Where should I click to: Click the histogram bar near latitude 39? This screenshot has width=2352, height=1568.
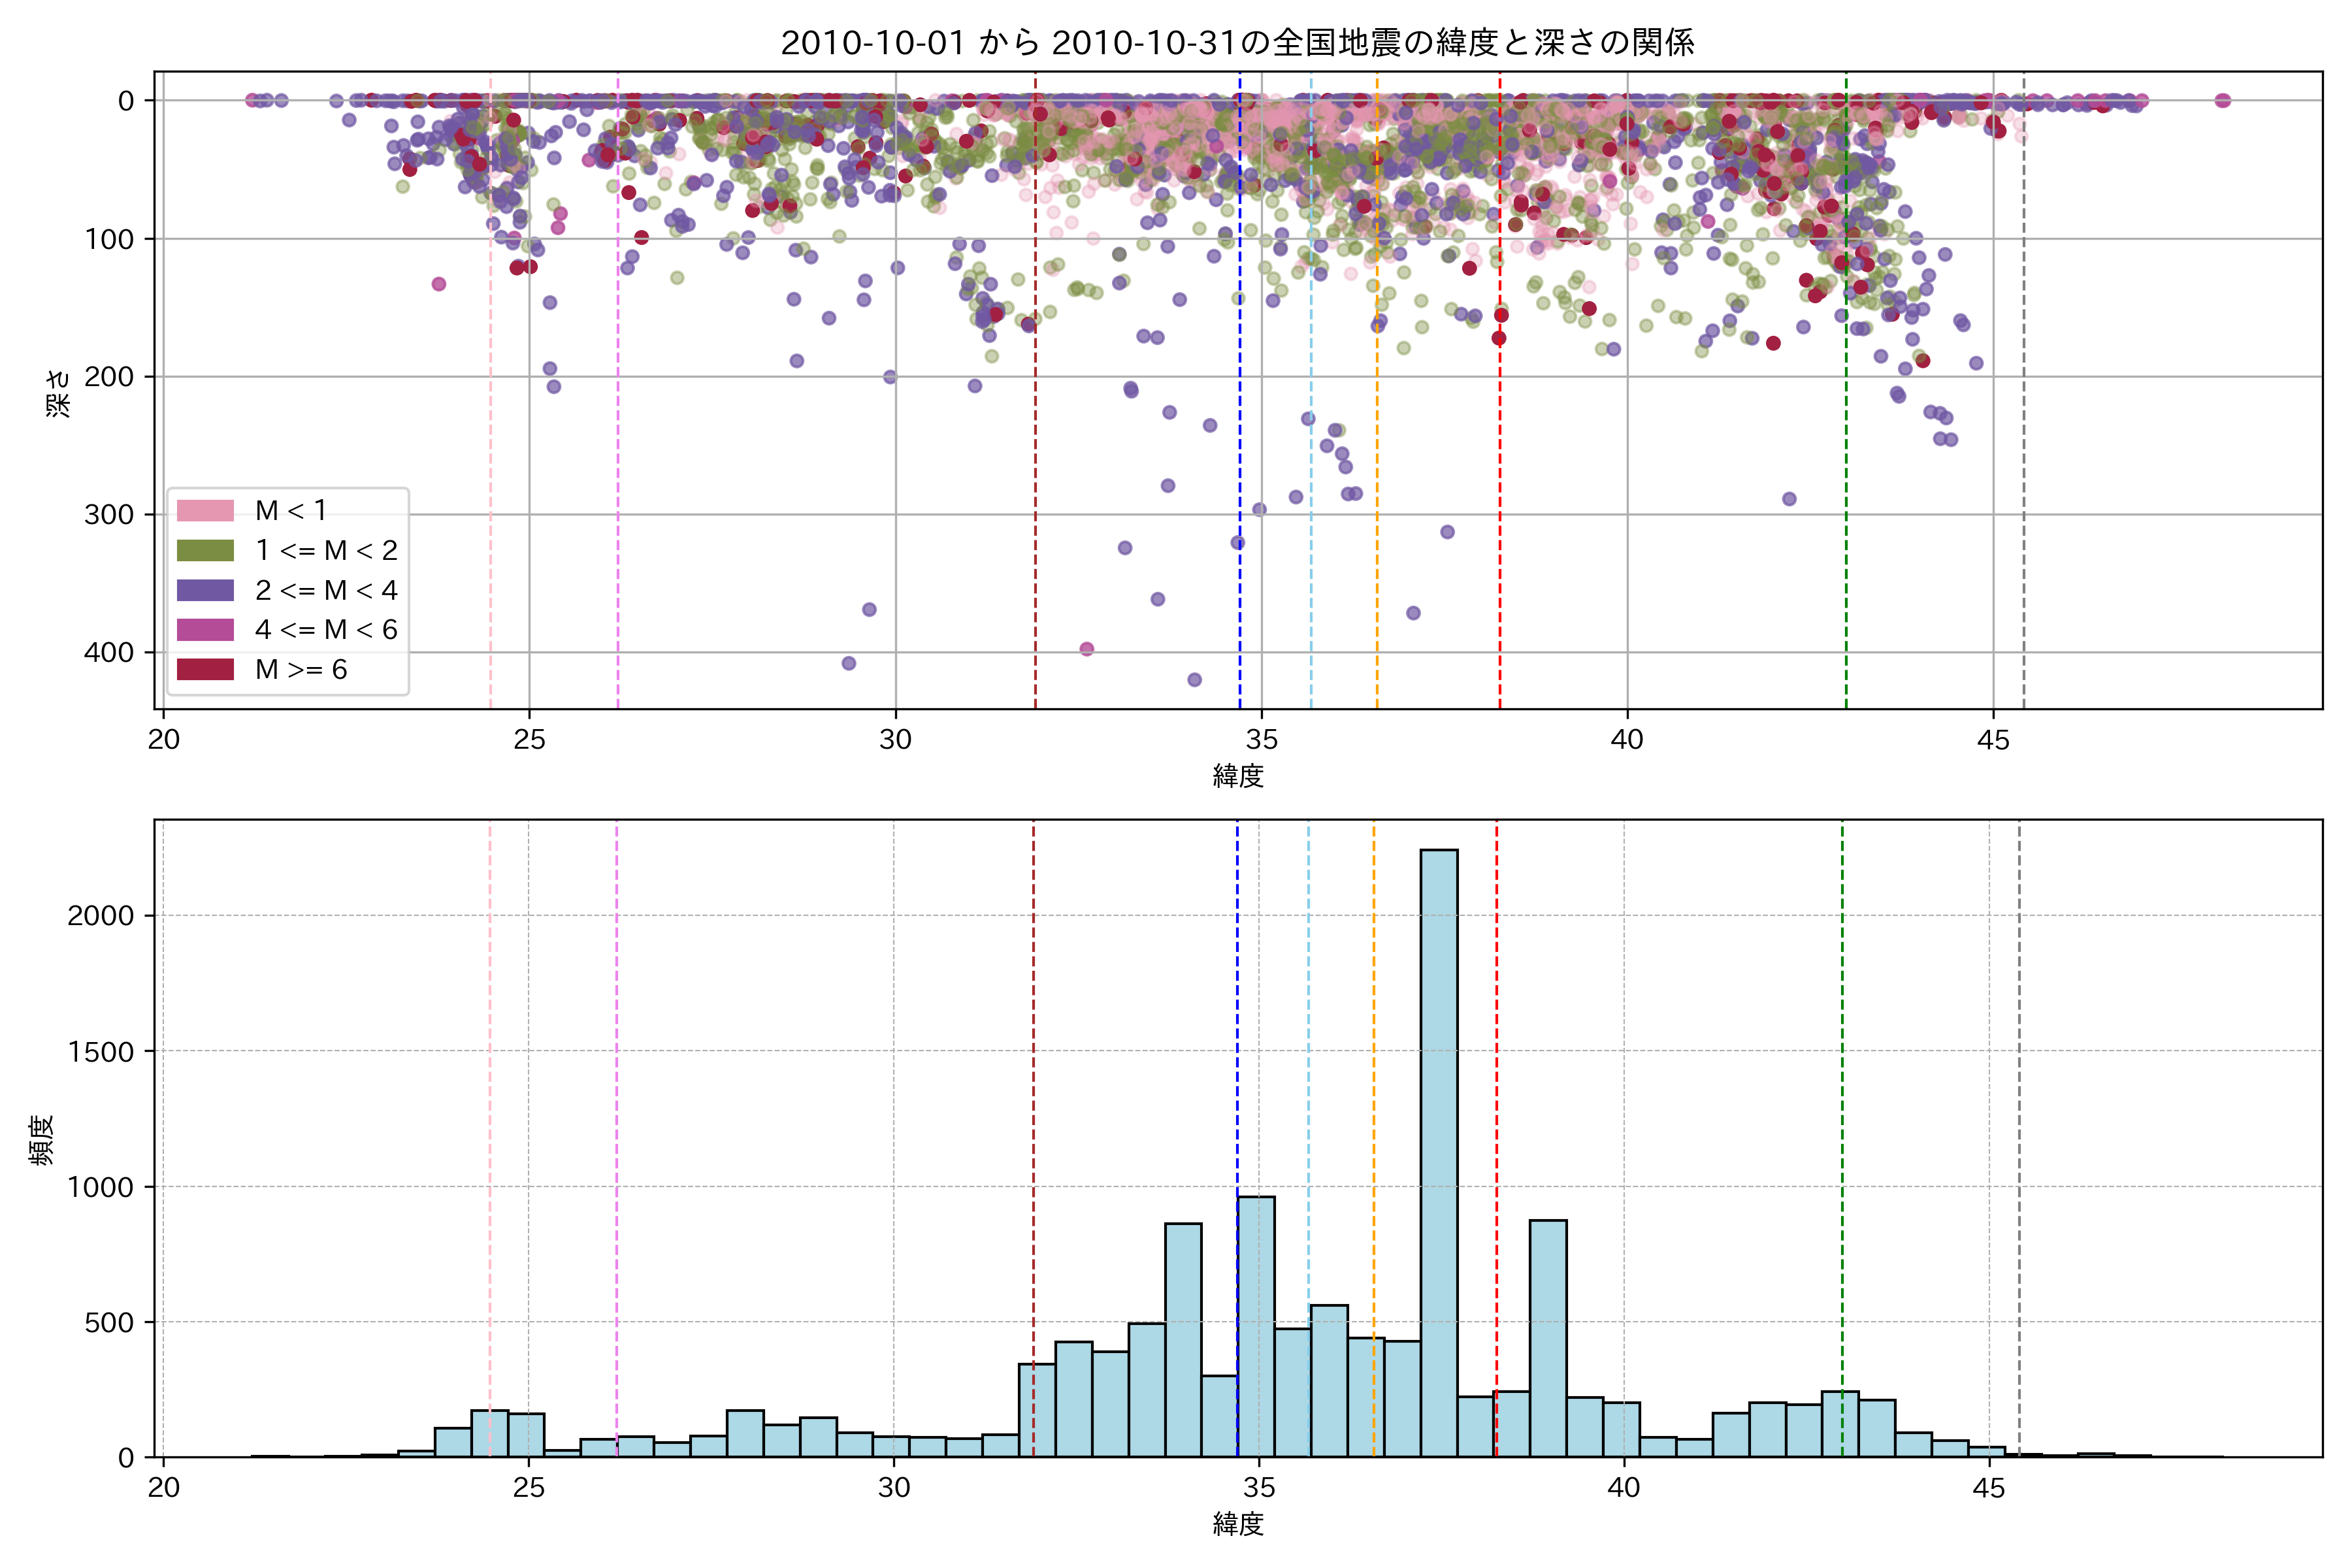coord(1548,1338)
